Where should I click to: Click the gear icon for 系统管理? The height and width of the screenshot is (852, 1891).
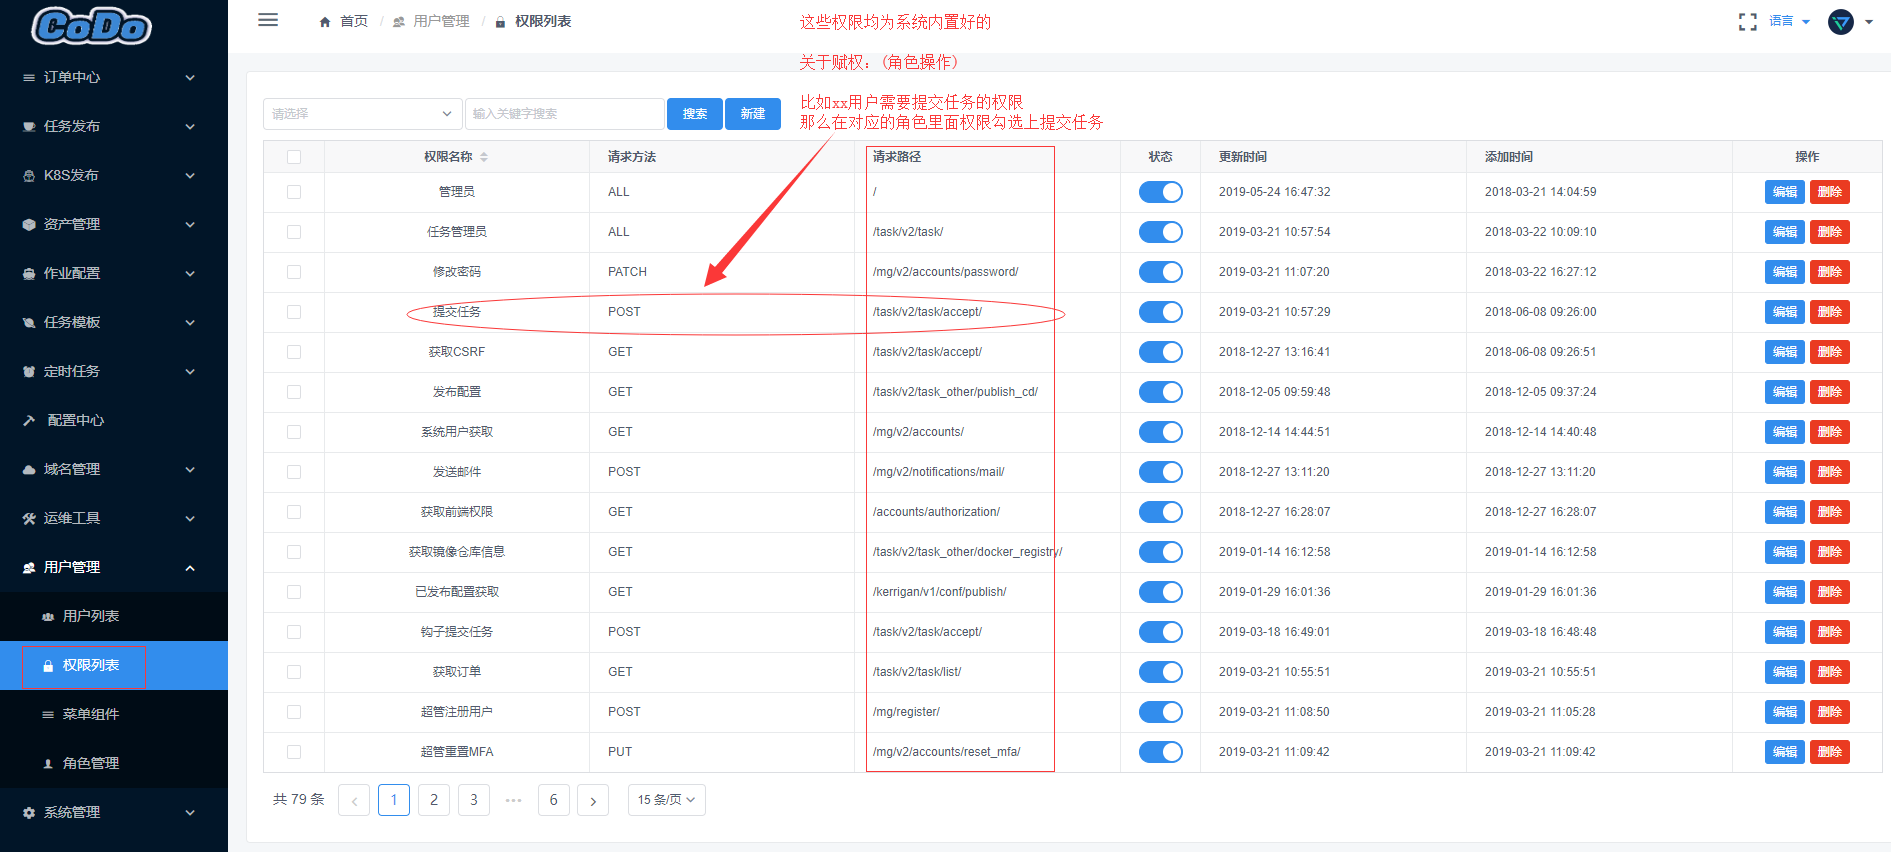coord(29,813)
